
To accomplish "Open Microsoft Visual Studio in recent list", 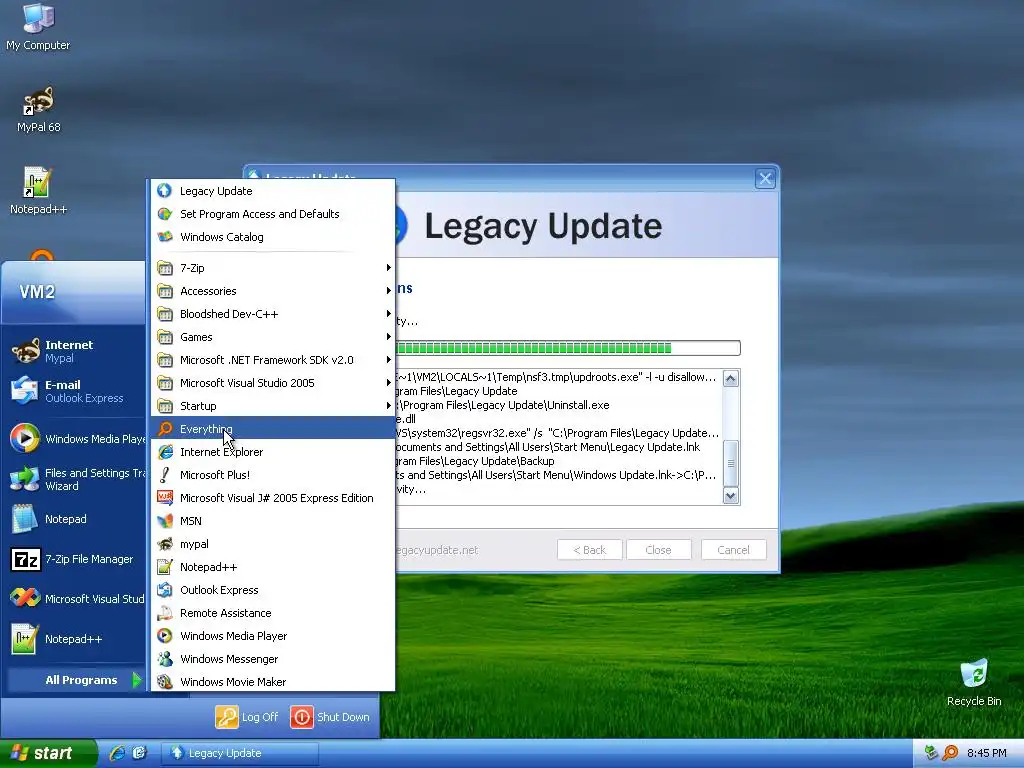I will (75, 599).
